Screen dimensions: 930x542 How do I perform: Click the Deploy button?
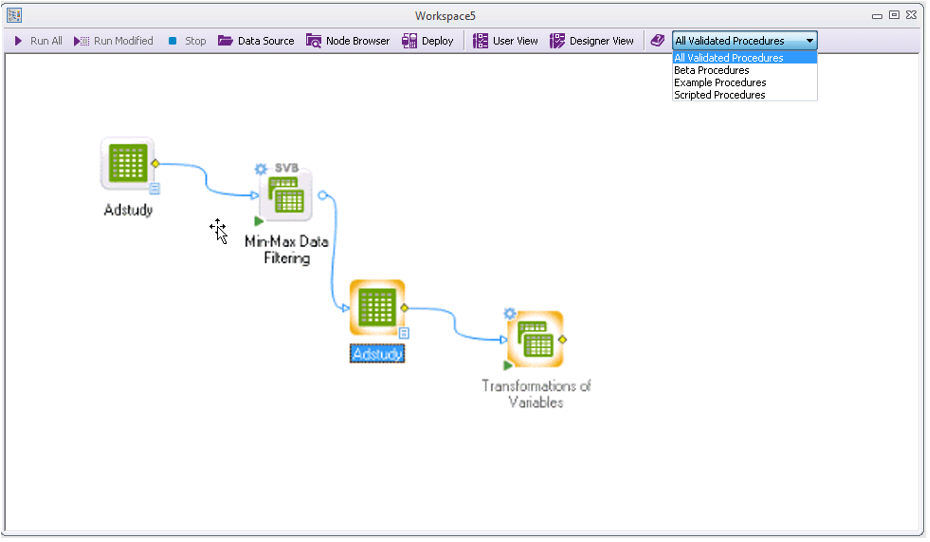(x=428, y=41)
